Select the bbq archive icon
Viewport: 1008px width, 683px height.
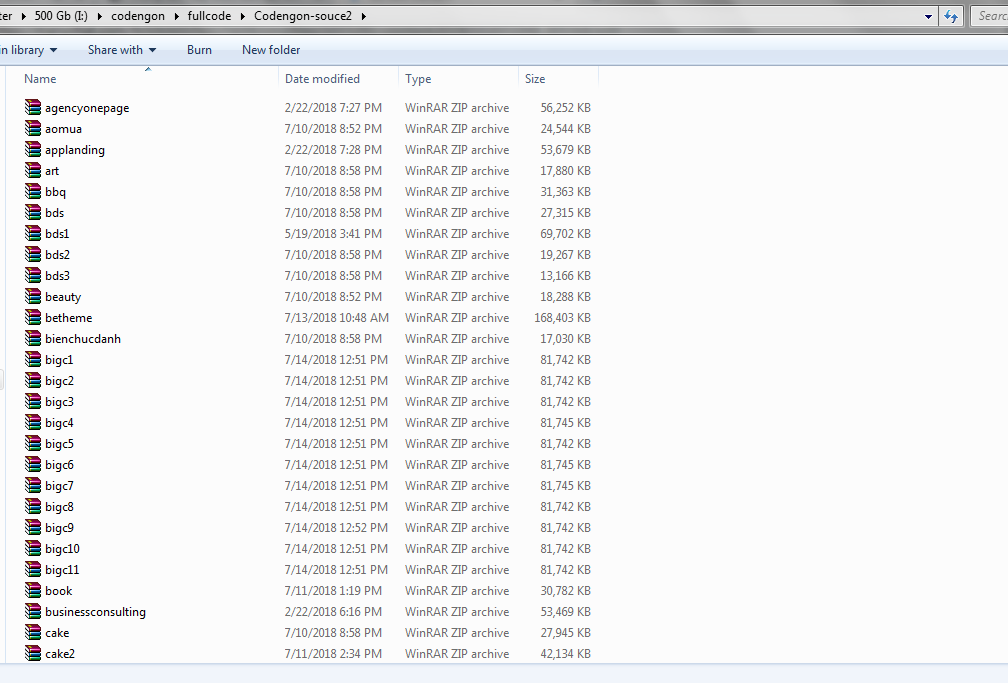[33, 192]
